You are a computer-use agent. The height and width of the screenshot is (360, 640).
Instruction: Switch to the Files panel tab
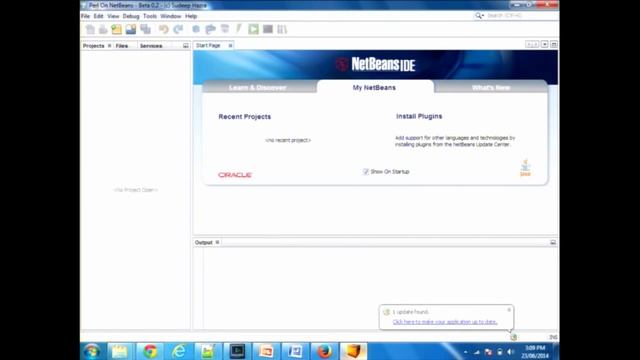coord(122,46)
